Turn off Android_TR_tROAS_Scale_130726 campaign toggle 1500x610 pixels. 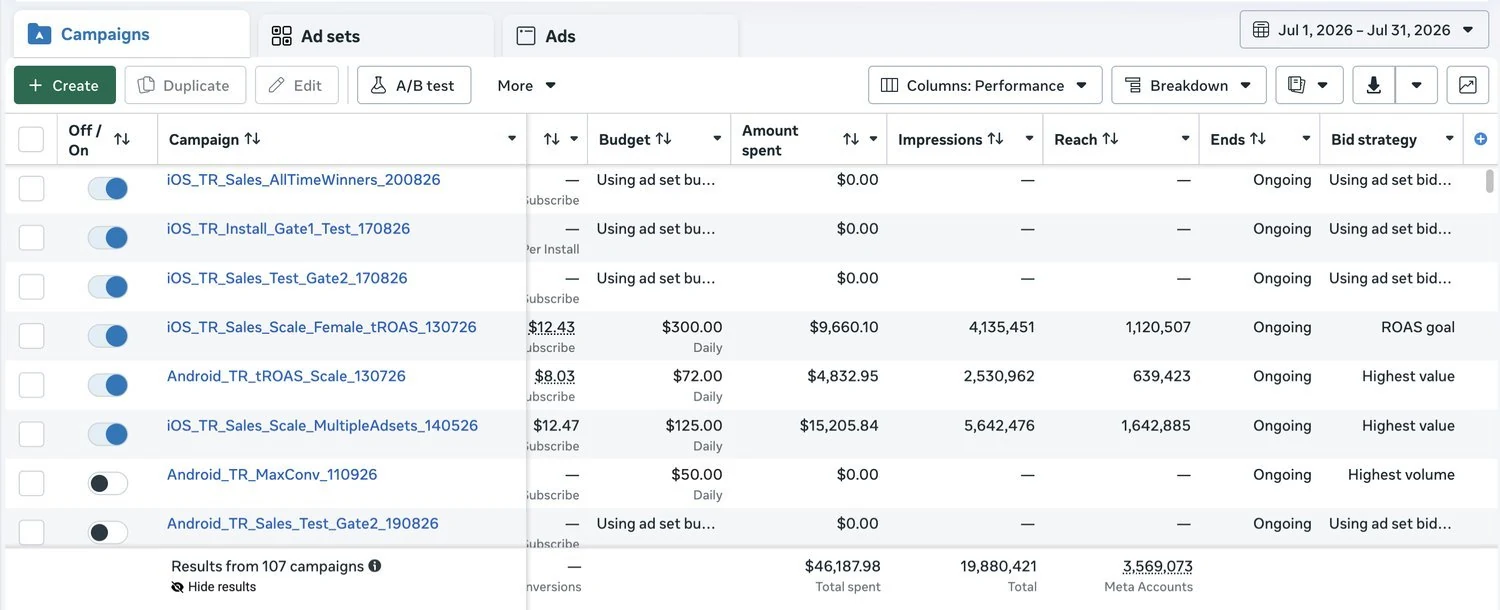coord(108,384)
